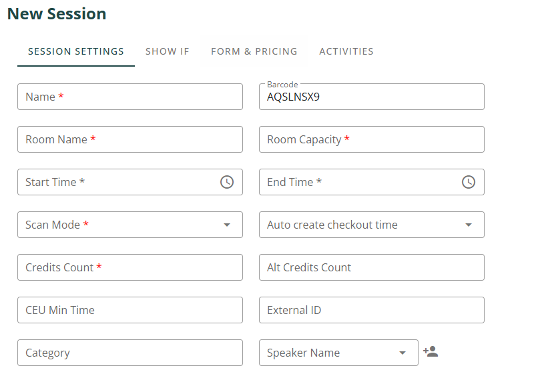Click the External ID field
This screenshot has height=380, width=540.
372,310
